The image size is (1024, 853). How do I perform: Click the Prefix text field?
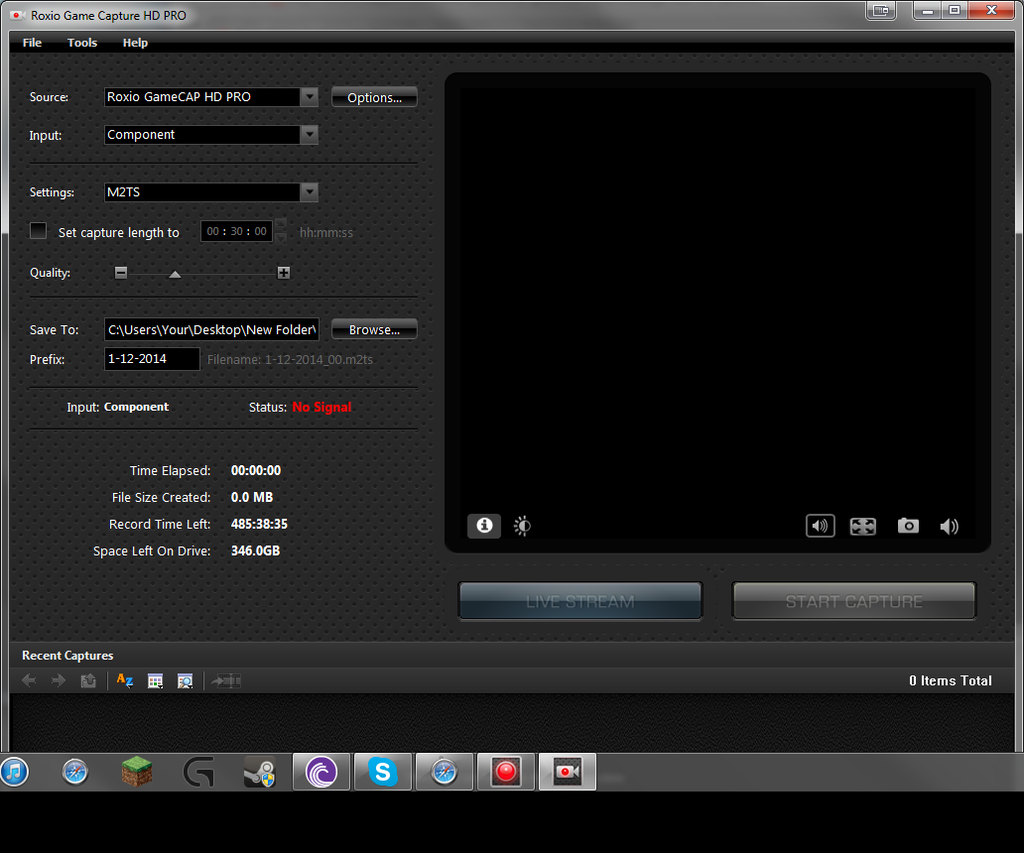coord(152,359)
